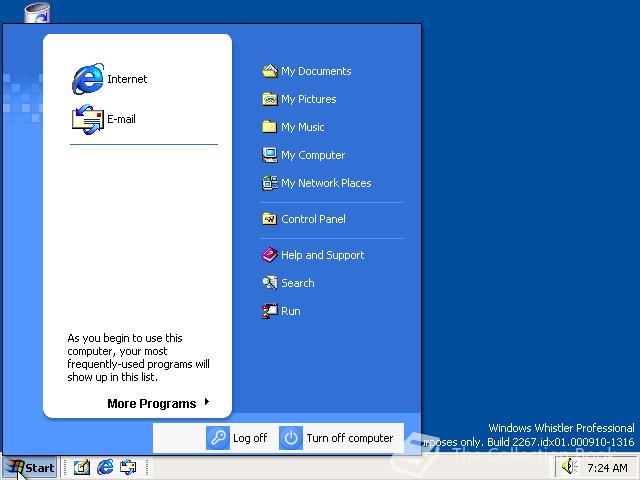Click Show Desktop quick launch icon
This screenshot has height=480, width=640.
click(82, 467)
